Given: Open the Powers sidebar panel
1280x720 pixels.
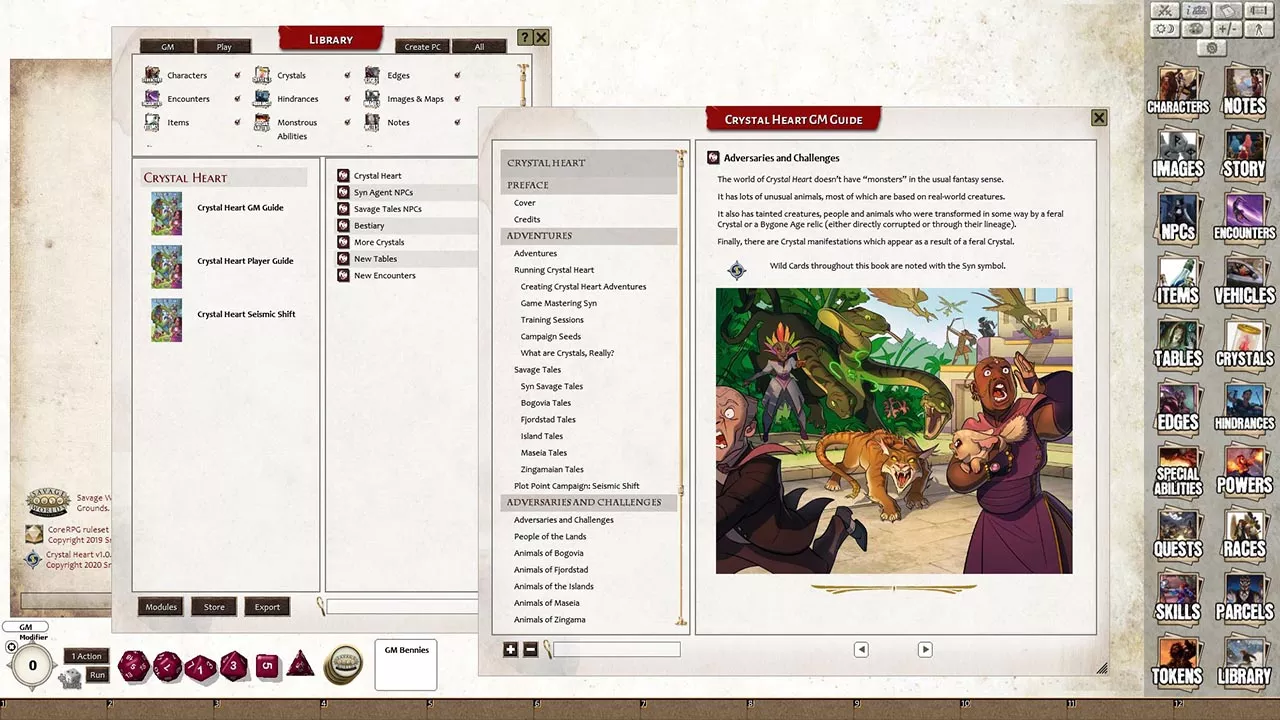Looking at the screenshot, I should tap(1244, 470).
